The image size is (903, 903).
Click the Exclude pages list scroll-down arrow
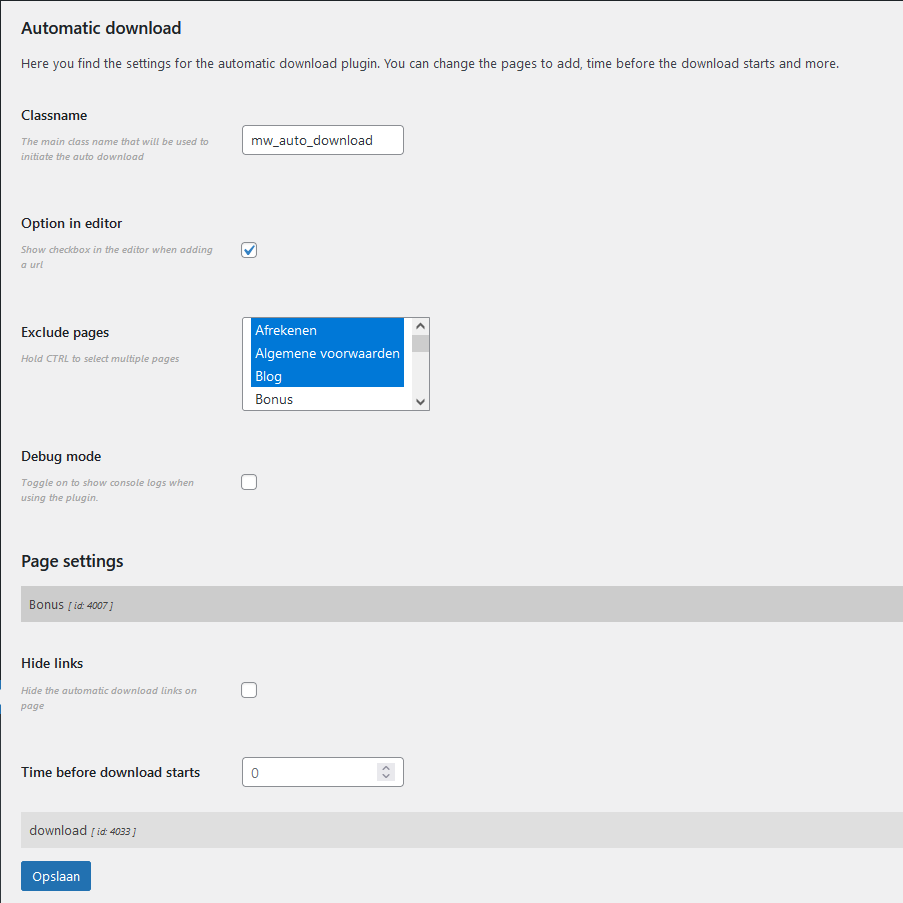pyautogui.click(x=420, y=402)
